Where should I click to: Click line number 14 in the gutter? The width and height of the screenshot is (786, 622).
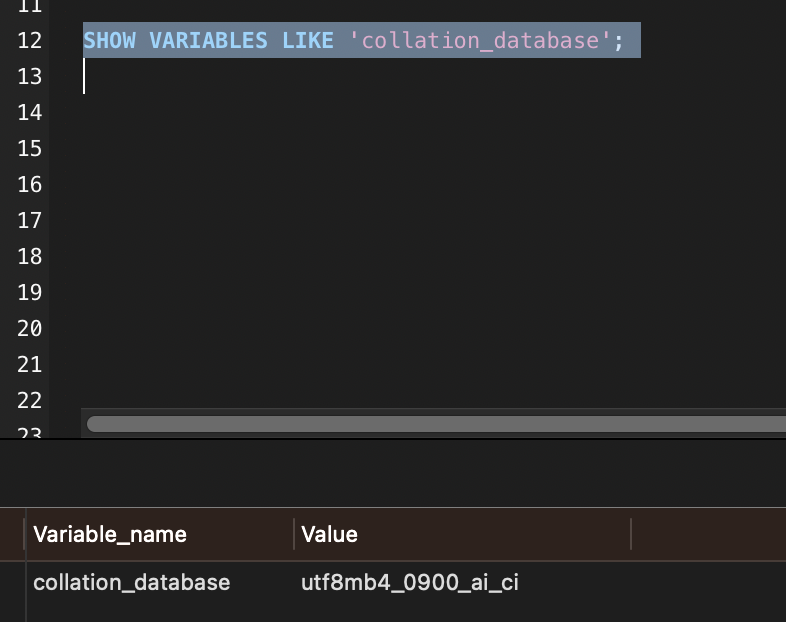click(30, 113)
